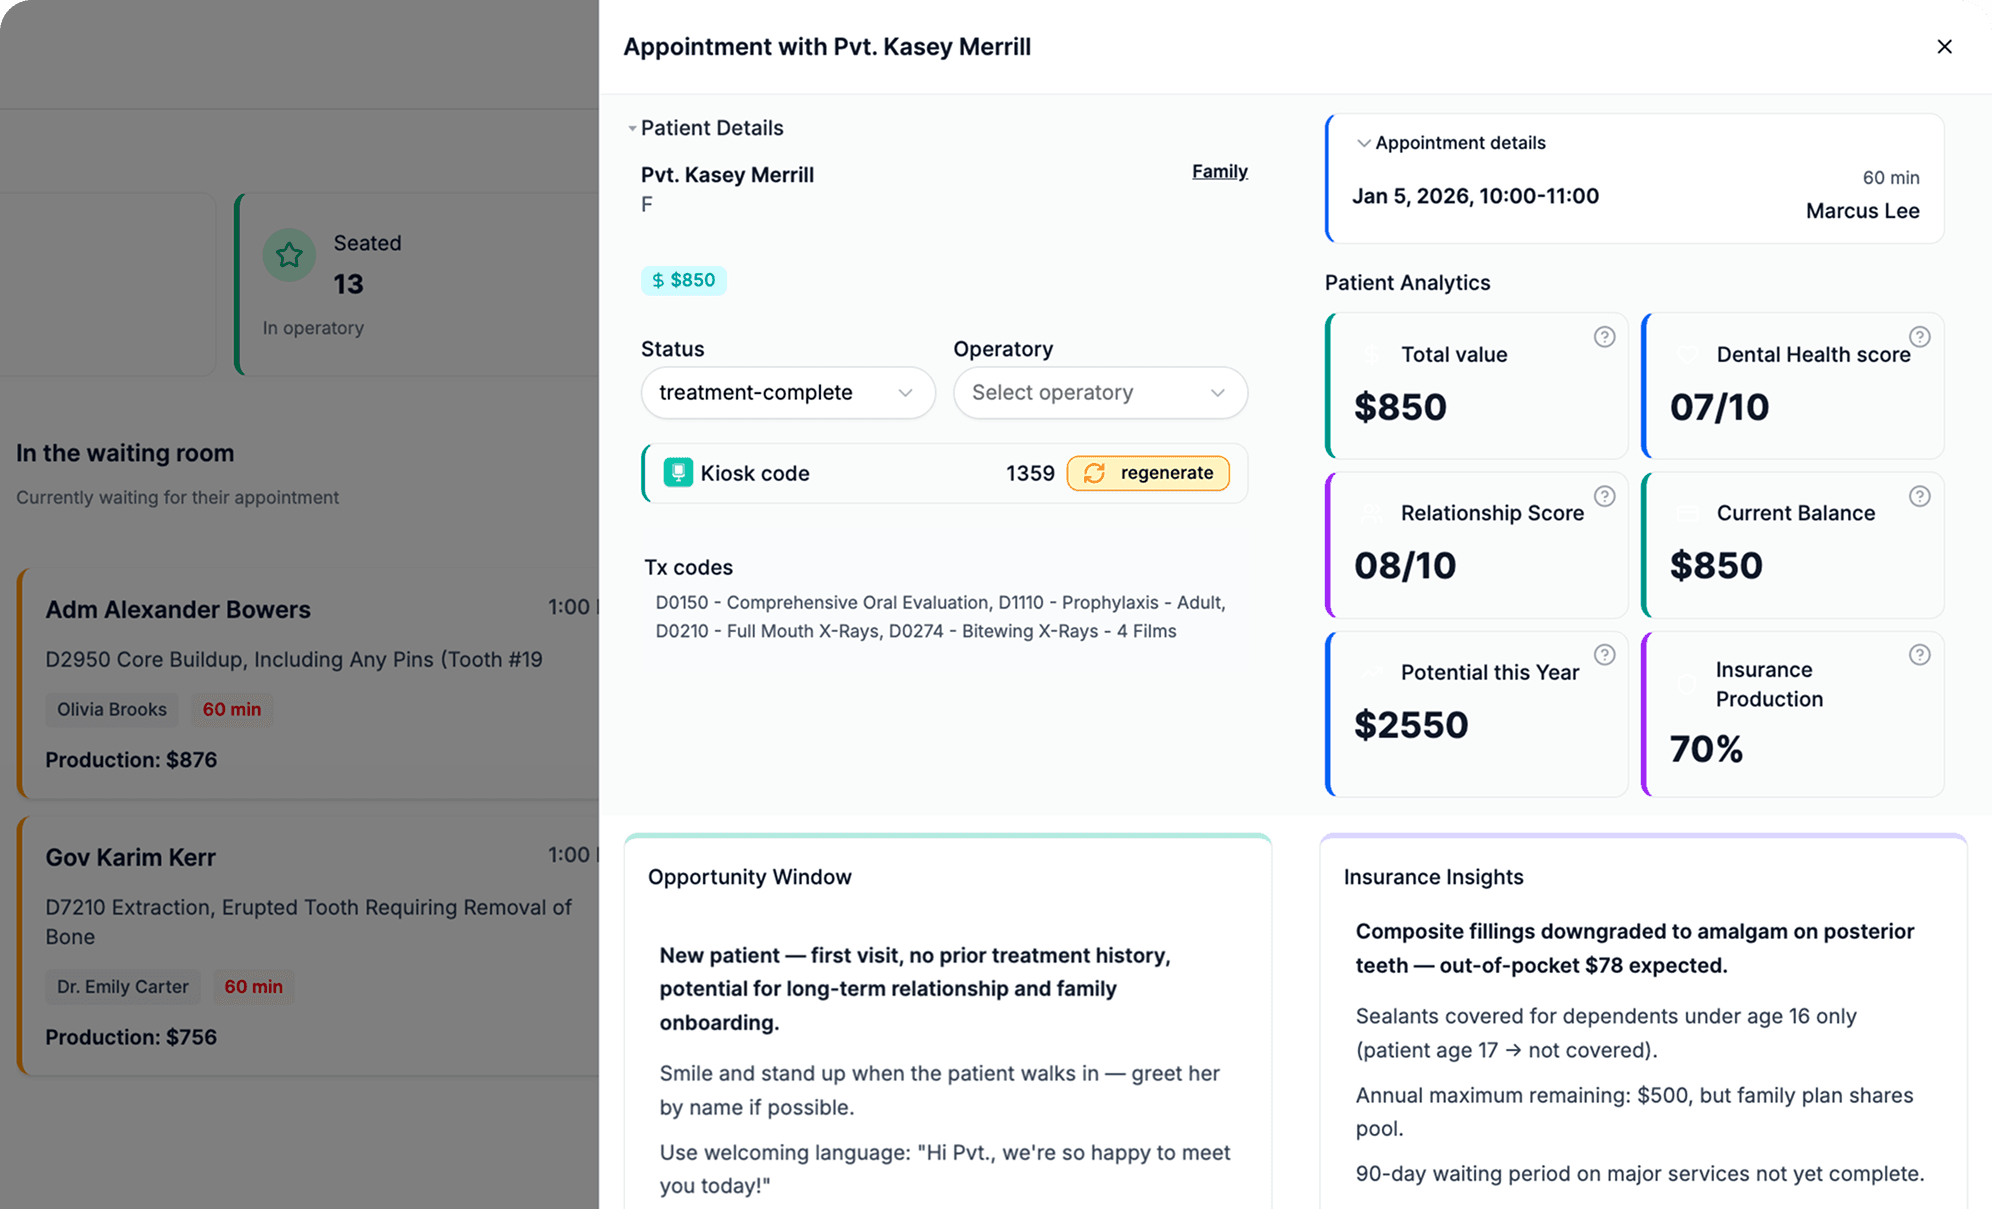Regenerate the kiosk code
This screenshot has width=1992, height=1209.
[x=1147, y=473]
